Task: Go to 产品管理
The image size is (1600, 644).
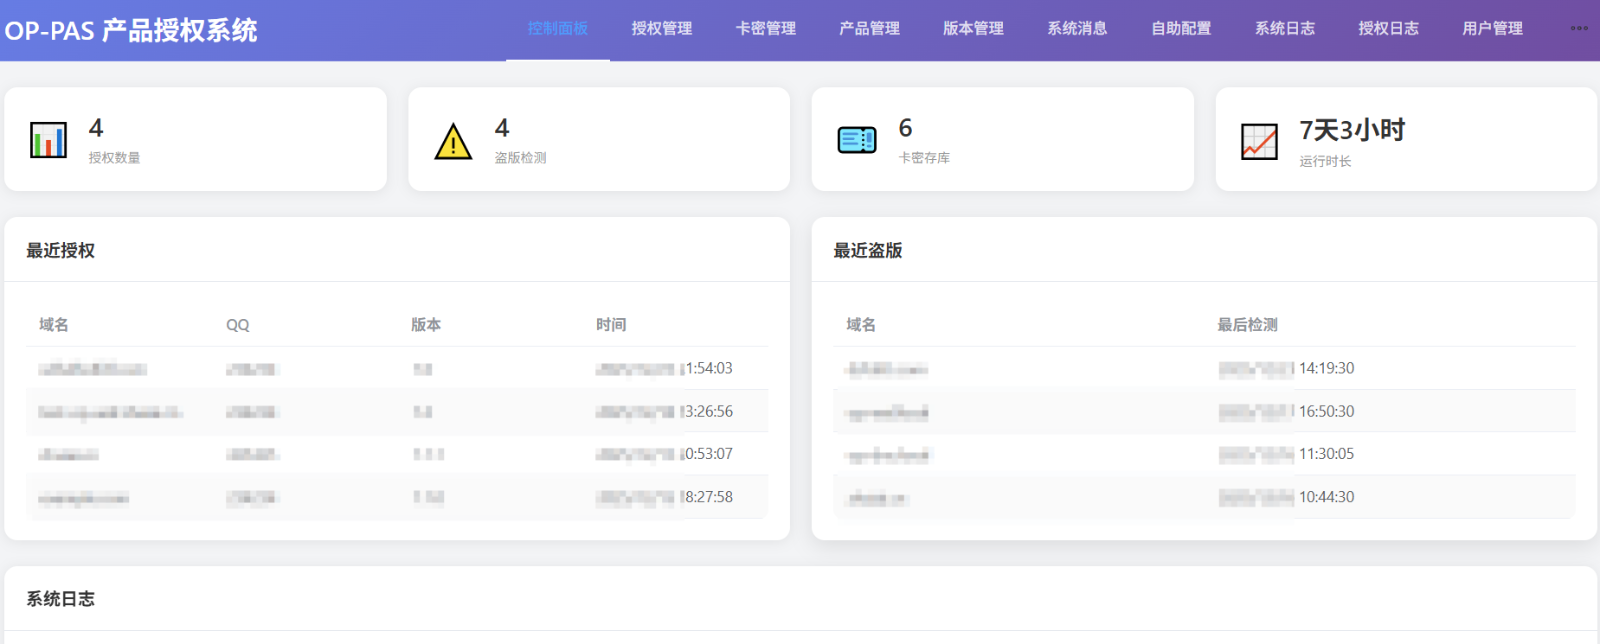Action: click(870, 29)
